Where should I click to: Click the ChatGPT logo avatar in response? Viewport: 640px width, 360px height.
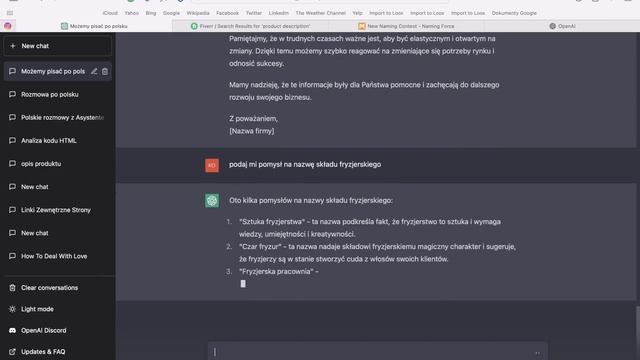(x=212, y=200)
